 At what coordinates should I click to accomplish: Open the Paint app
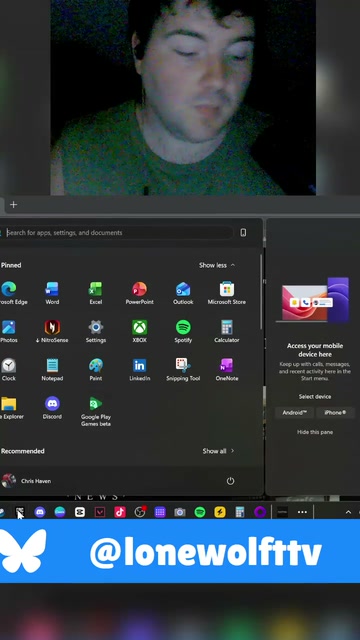click(x=96, y=370)
